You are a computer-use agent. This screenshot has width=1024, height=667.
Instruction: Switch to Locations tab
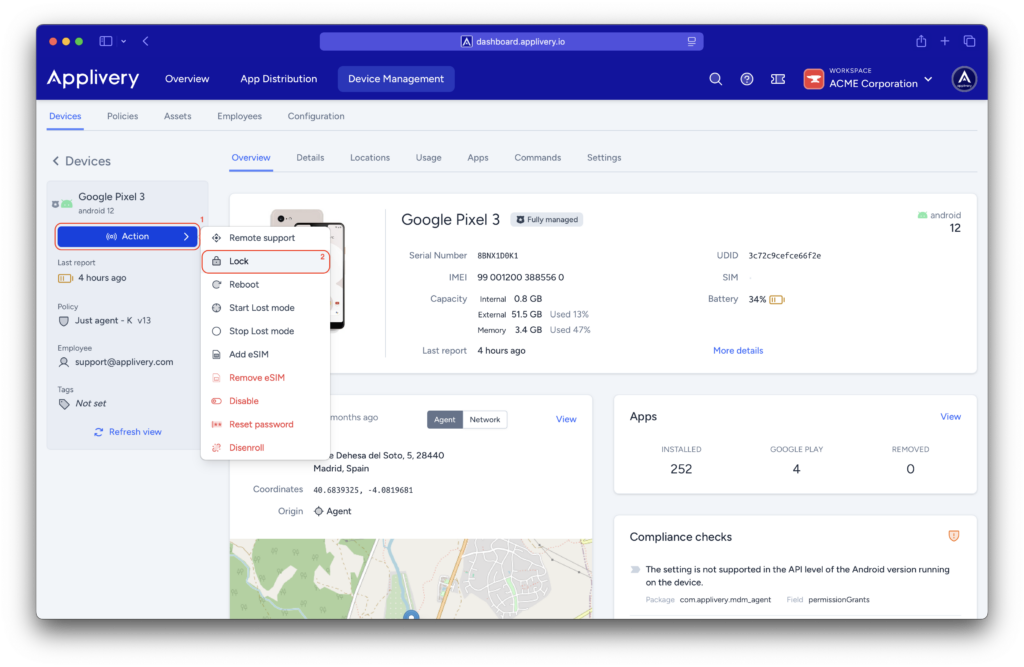(x=370, y=158)
